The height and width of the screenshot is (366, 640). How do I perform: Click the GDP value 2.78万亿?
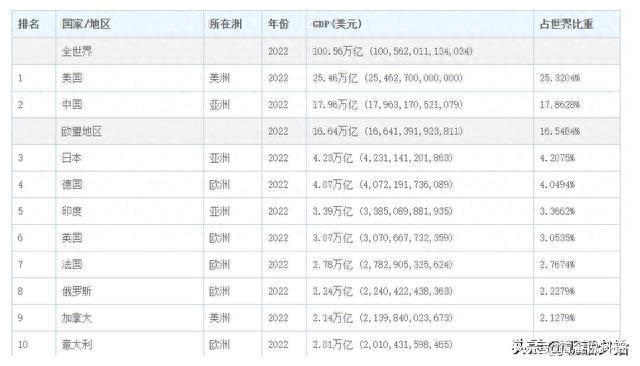click(333, 264)
